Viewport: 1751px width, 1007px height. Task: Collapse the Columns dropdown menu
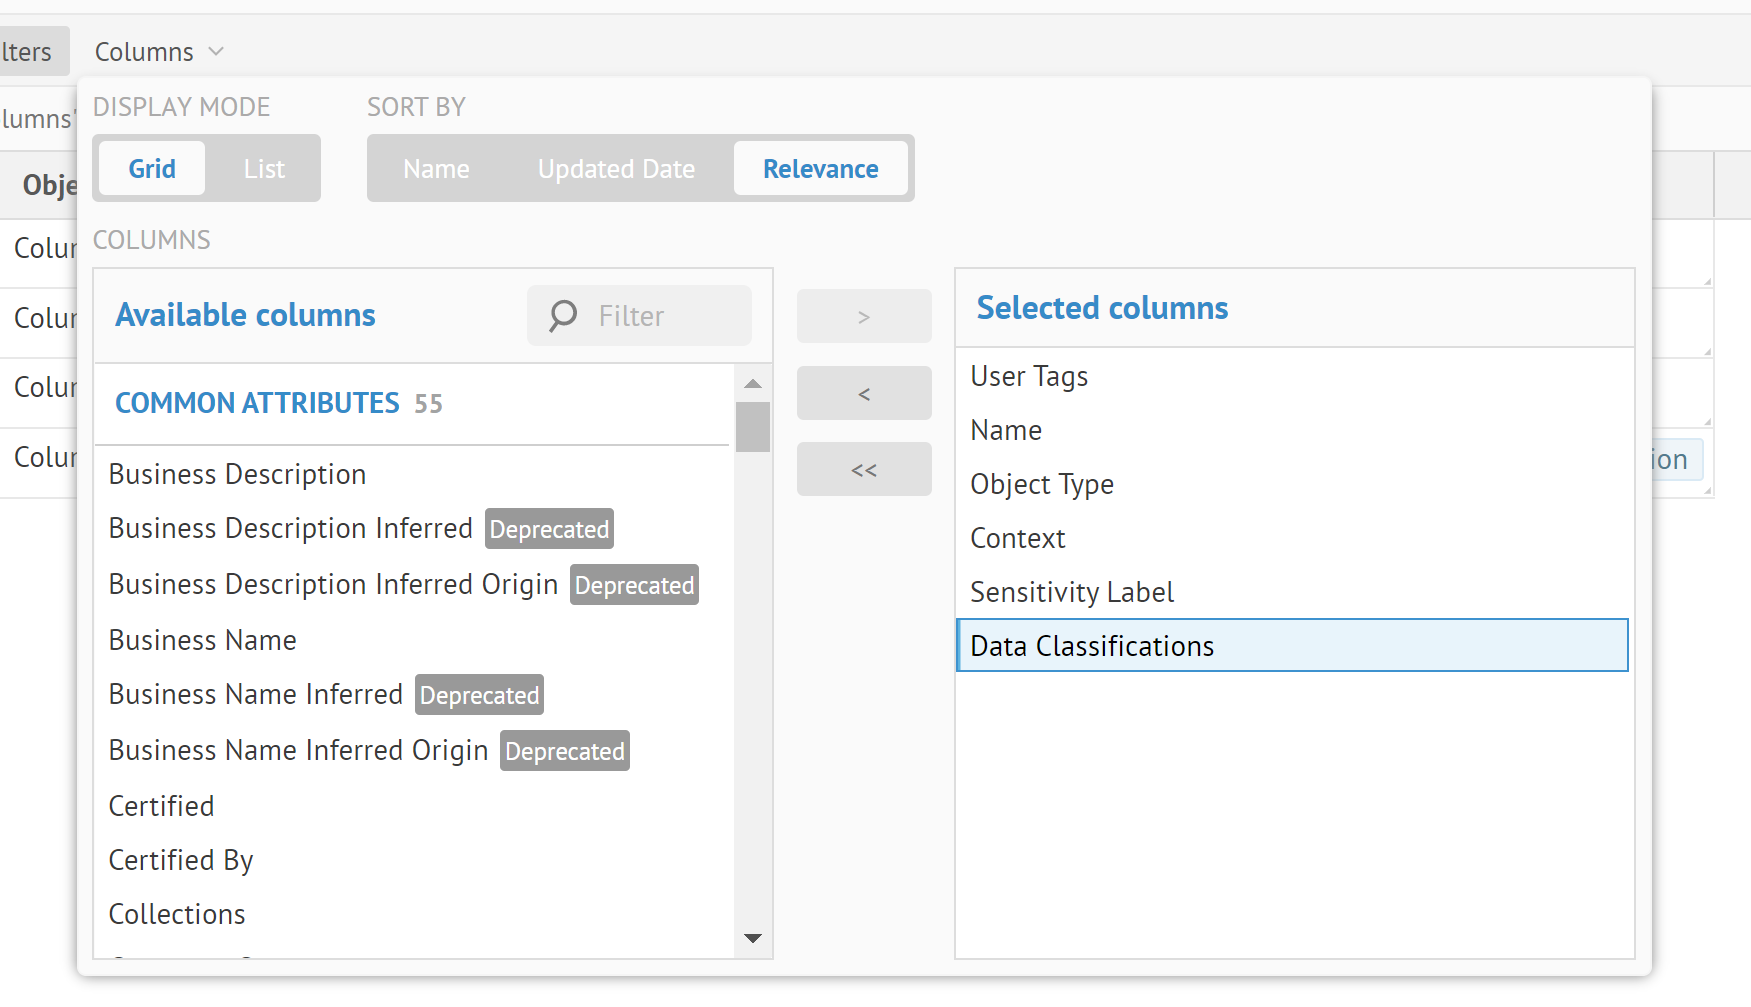click(x=159, y=52)
